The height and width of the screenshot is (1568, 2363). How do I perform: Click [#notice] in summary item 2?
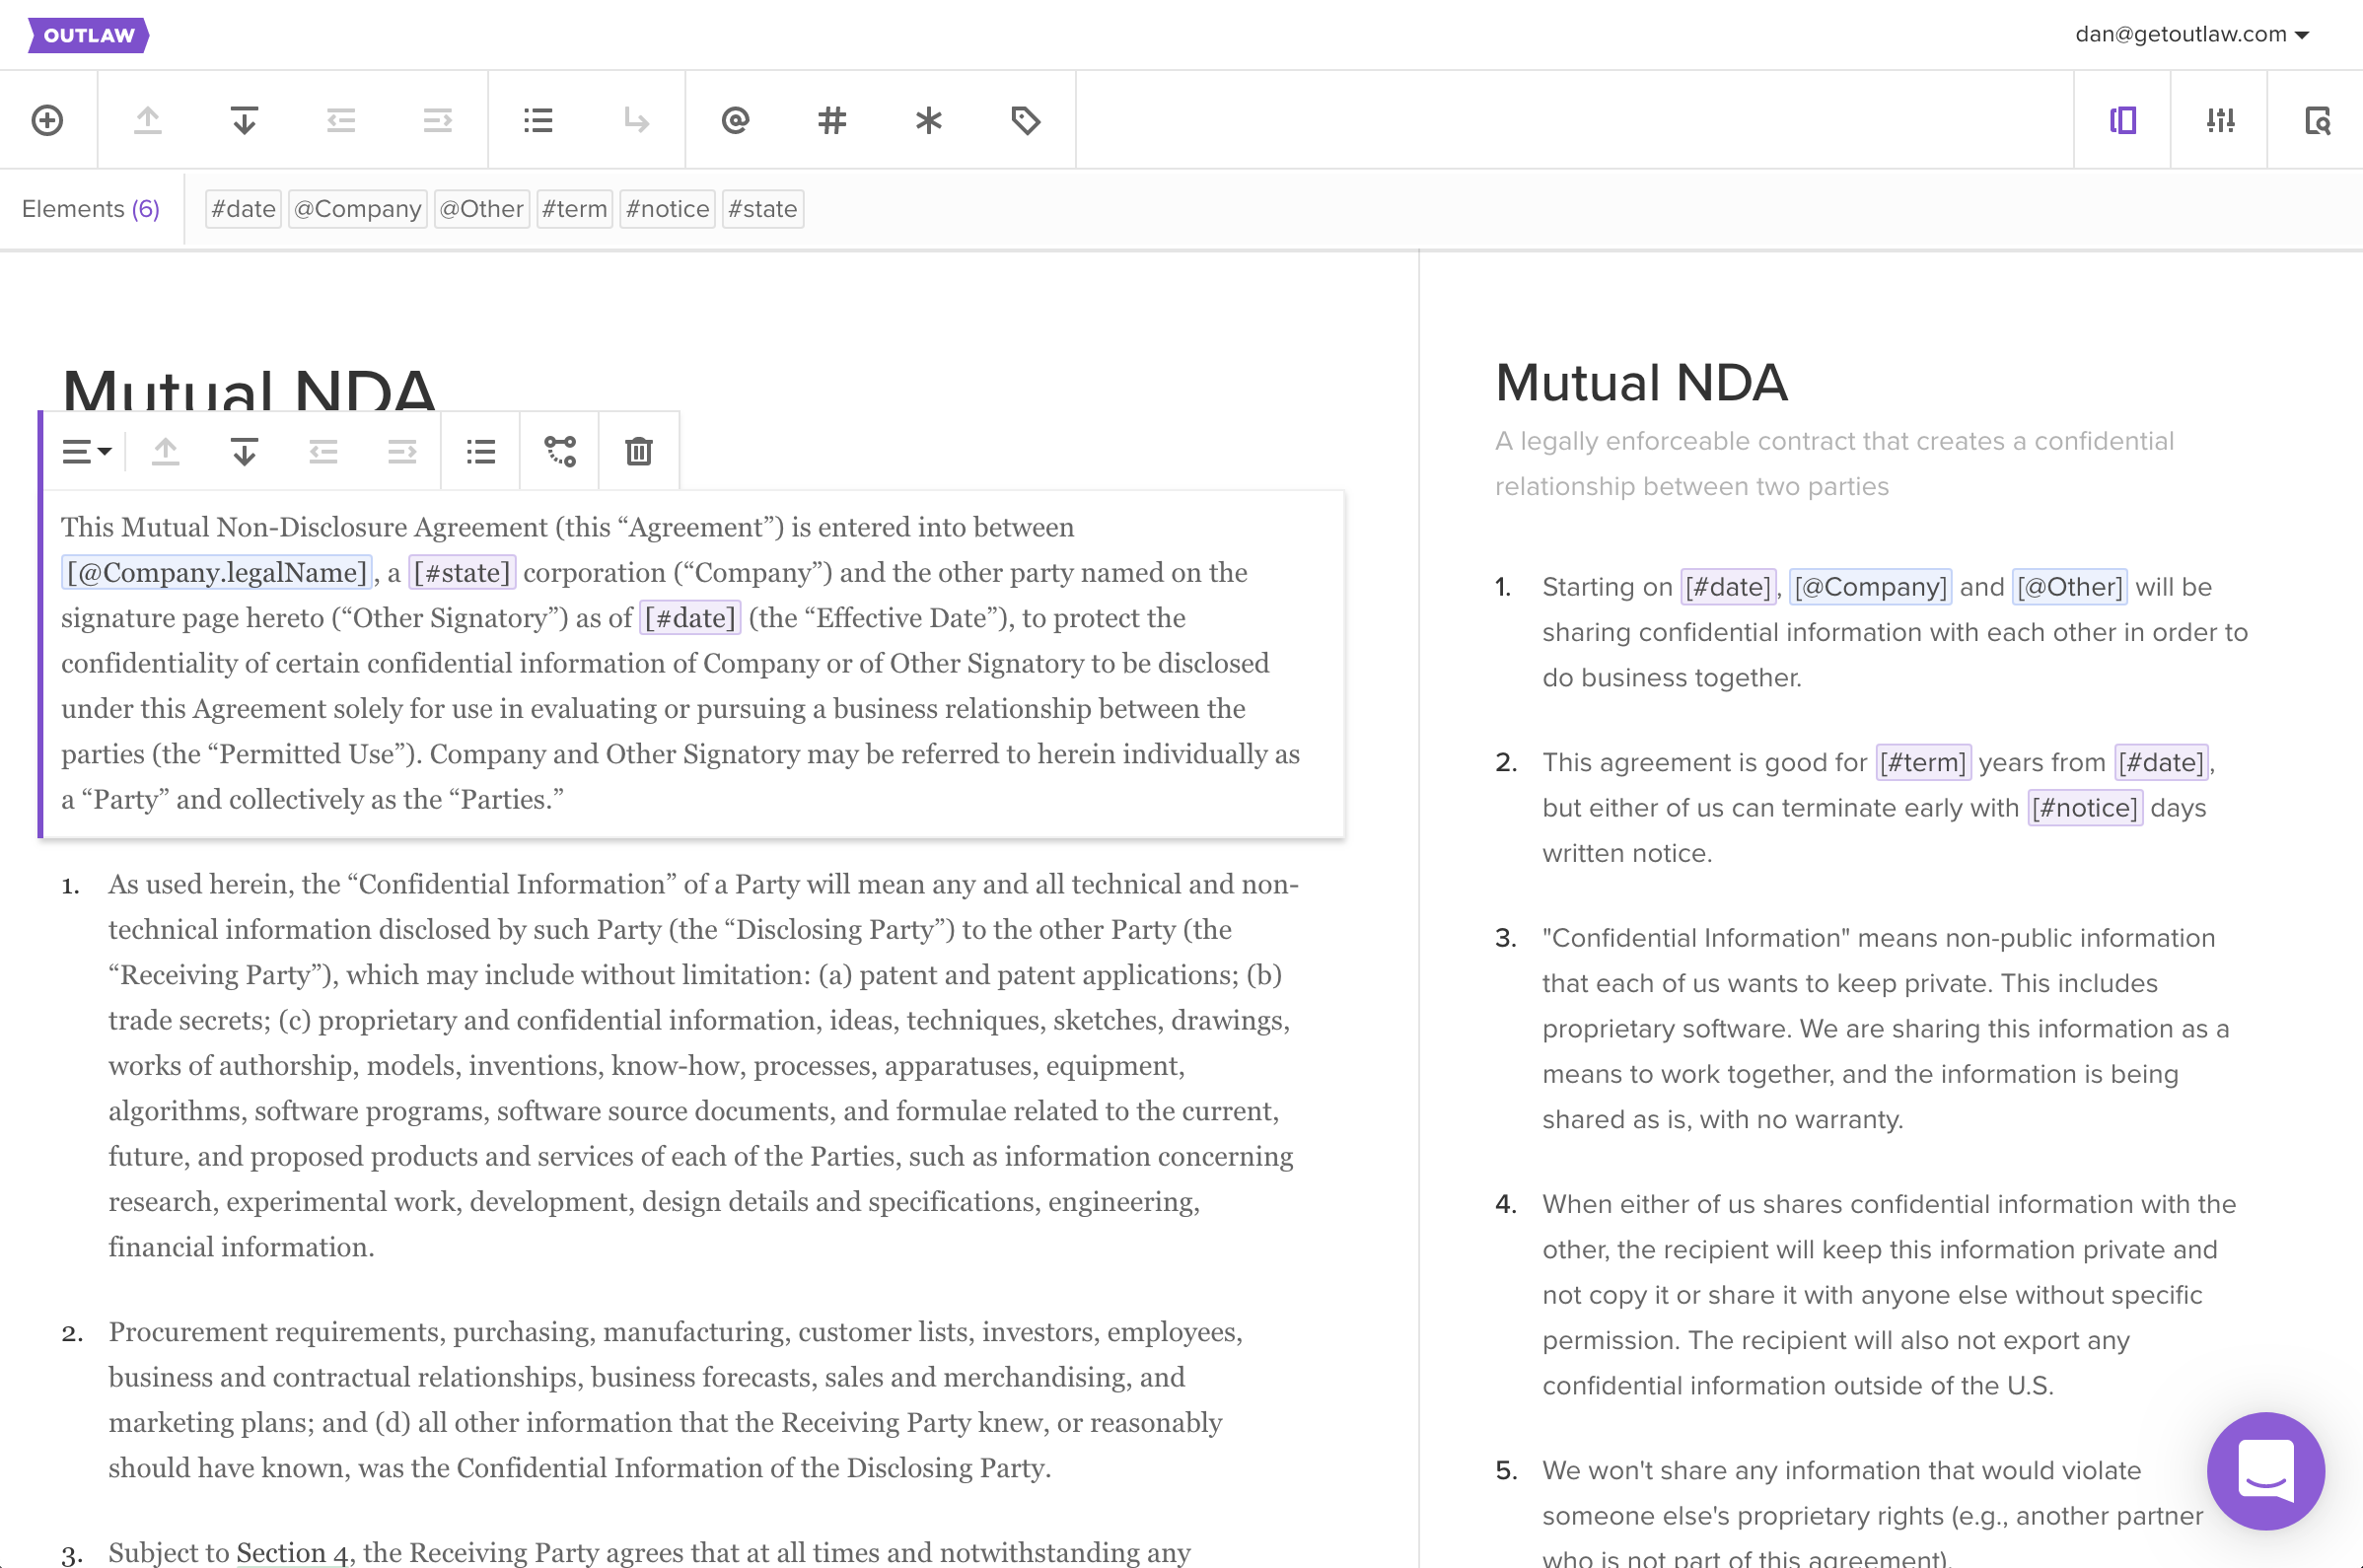coord(2085,808)
